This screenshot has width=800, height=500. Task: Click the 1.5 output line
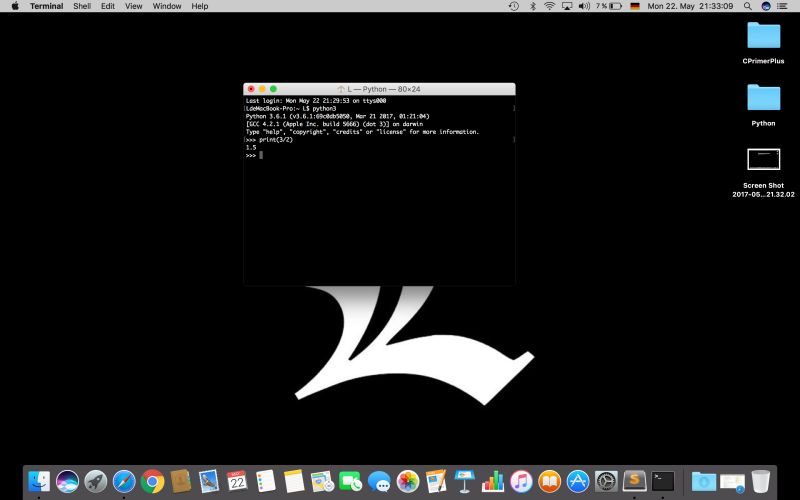[x=251, y=147]
